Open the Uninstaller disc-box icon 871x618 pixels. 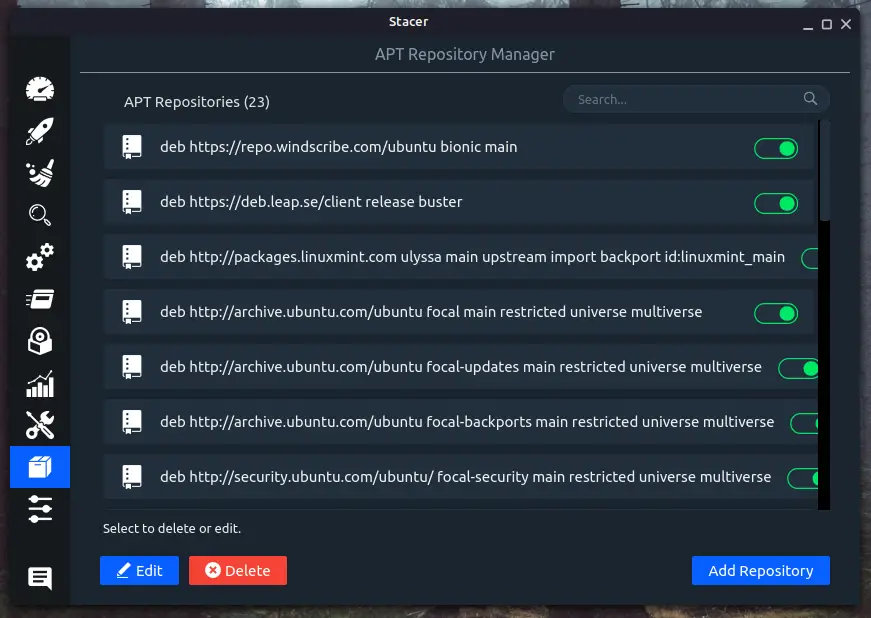(x=40, y=341)
